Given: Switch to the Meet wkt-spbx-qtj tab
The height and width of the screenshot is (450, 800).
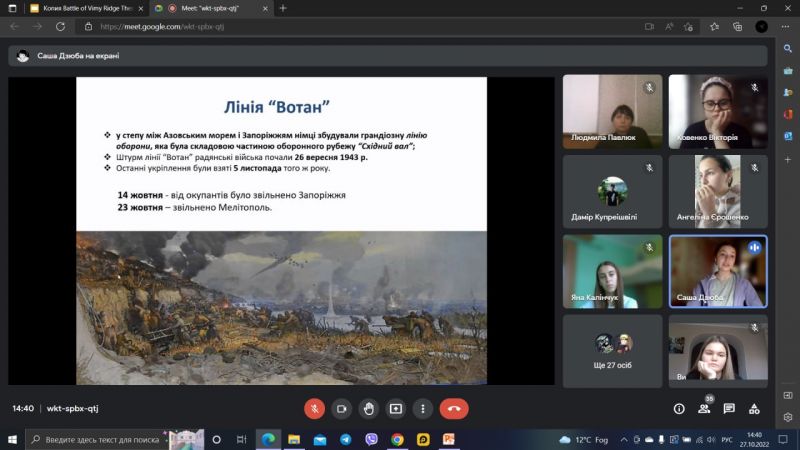Looking at the screenshot, I should [x=209, y=8].
